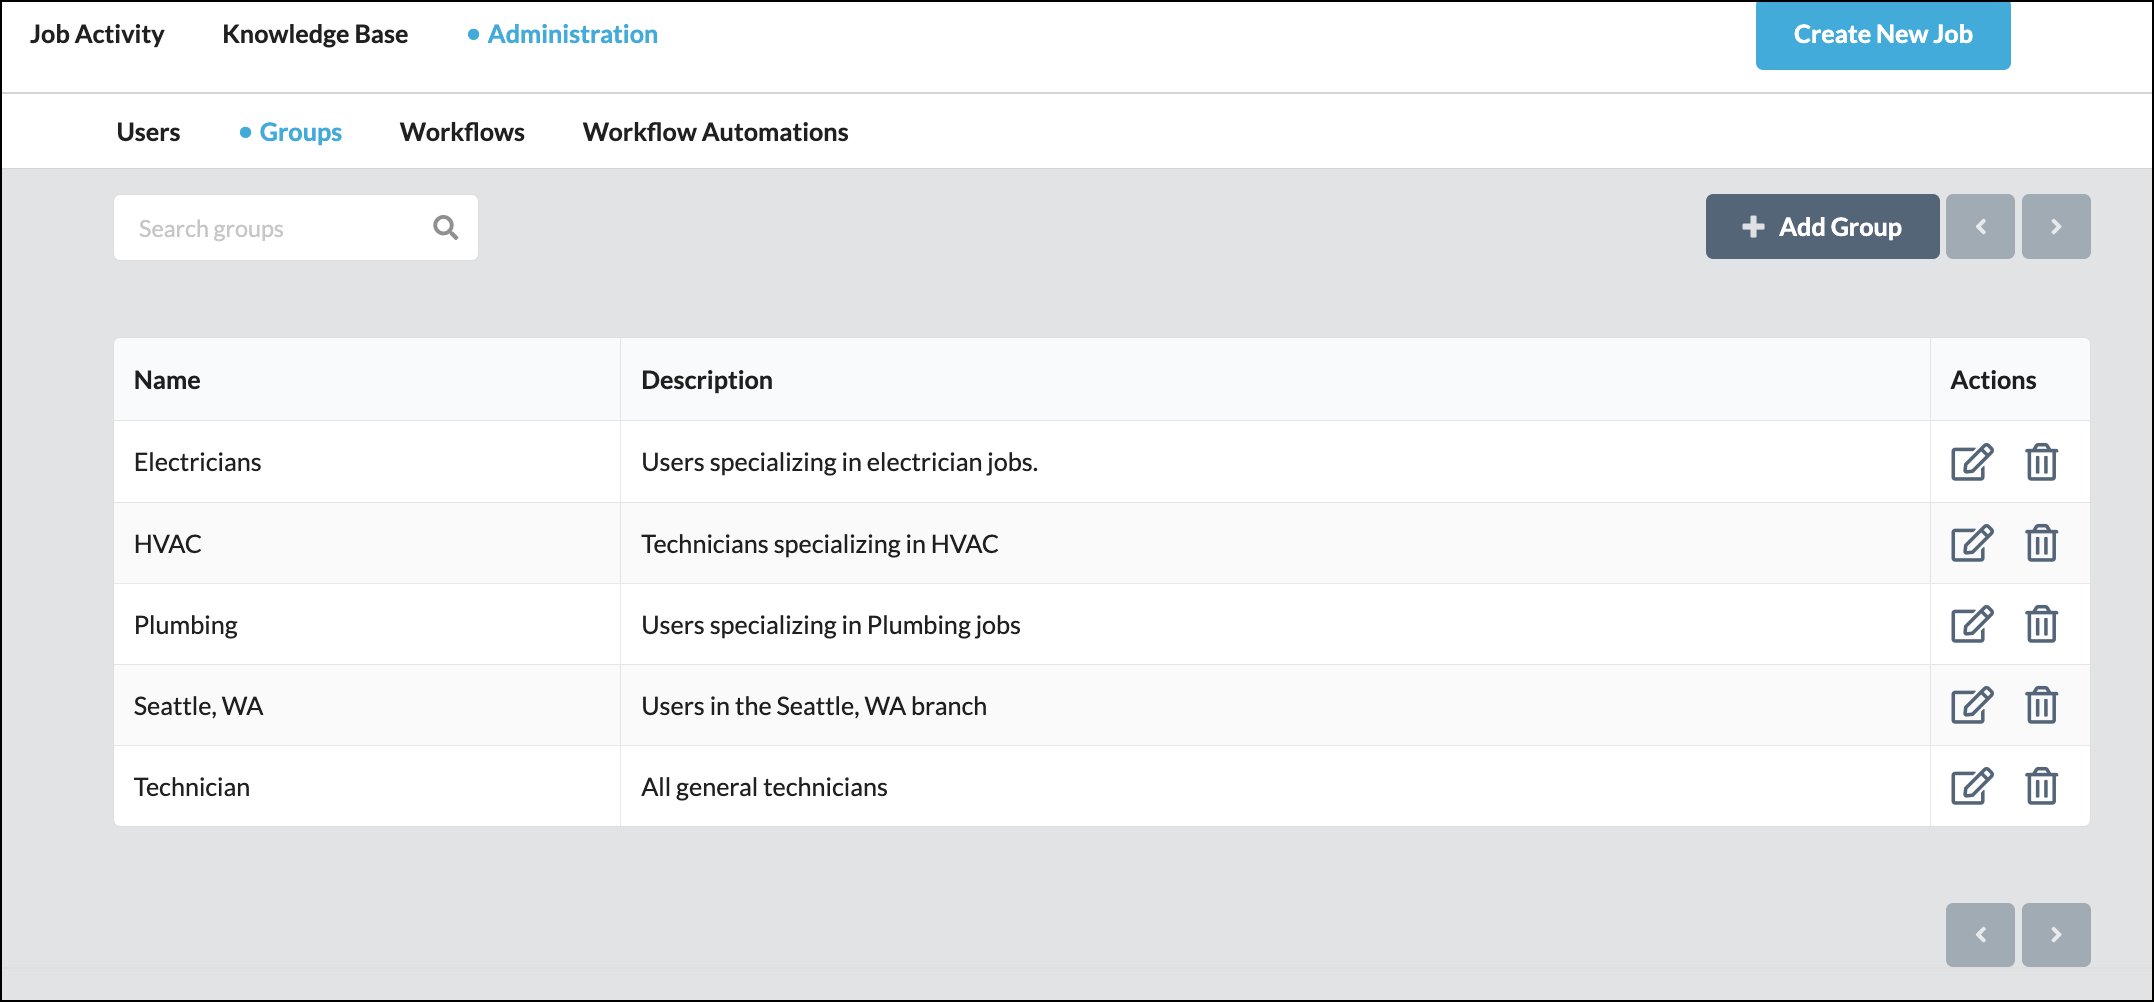Go to previous page using top arrow
The width and height of the screenshot is (2154, 1002).
(x=1980, y=227)
